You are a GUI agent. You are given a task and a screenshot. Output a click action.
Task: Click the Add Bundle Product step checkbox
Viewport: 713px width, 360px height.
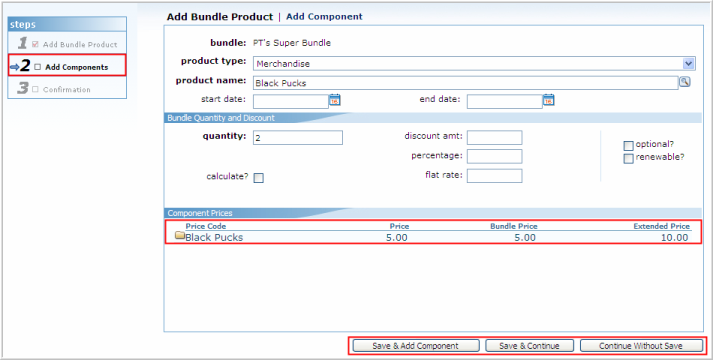coord(35,45)
